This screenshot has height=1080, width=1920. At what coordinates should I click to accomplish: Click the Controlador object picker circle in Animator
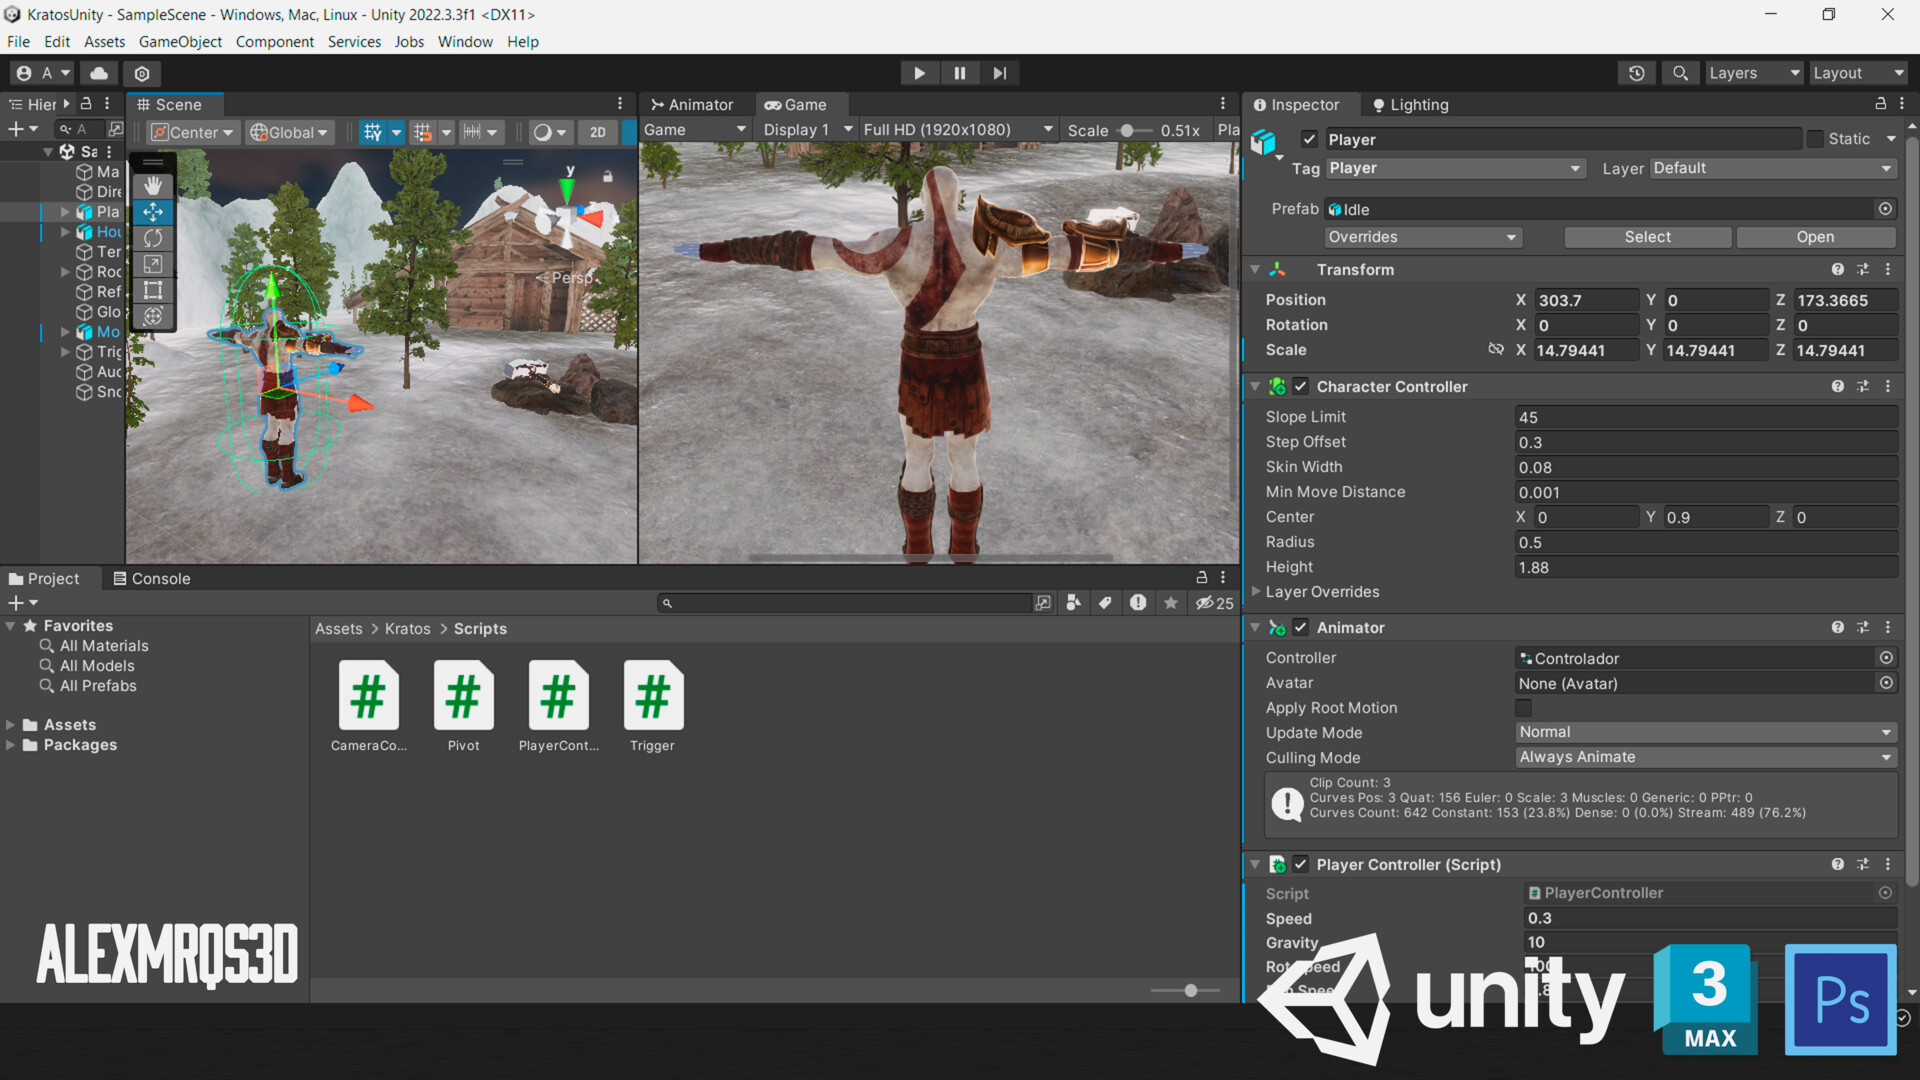pos(1886,657)
